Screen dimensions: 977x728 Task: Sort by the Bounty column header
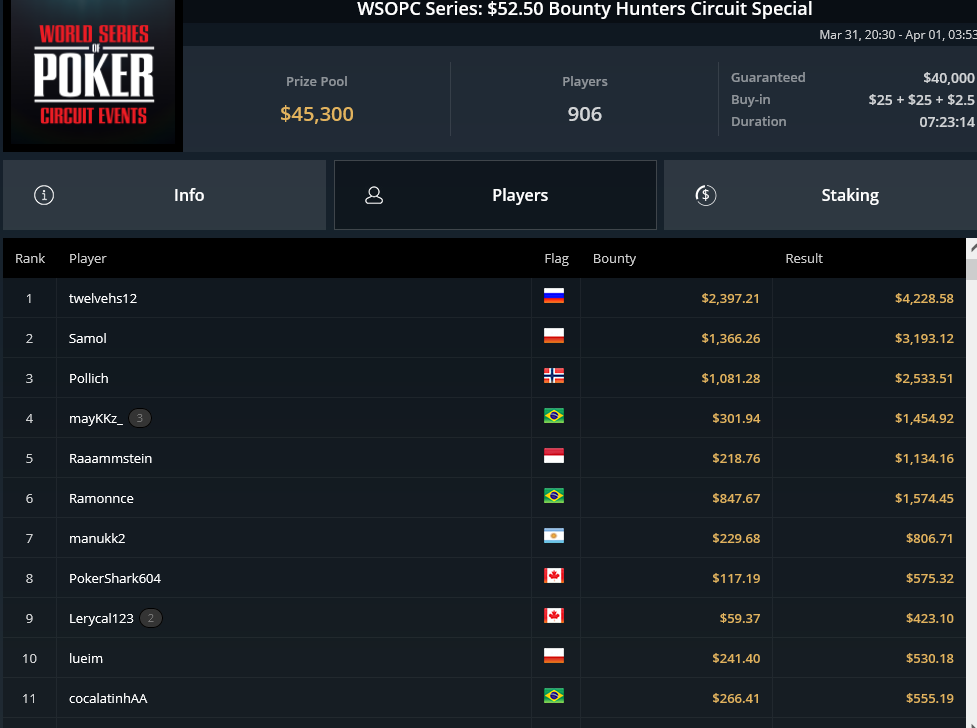point(614,258)
